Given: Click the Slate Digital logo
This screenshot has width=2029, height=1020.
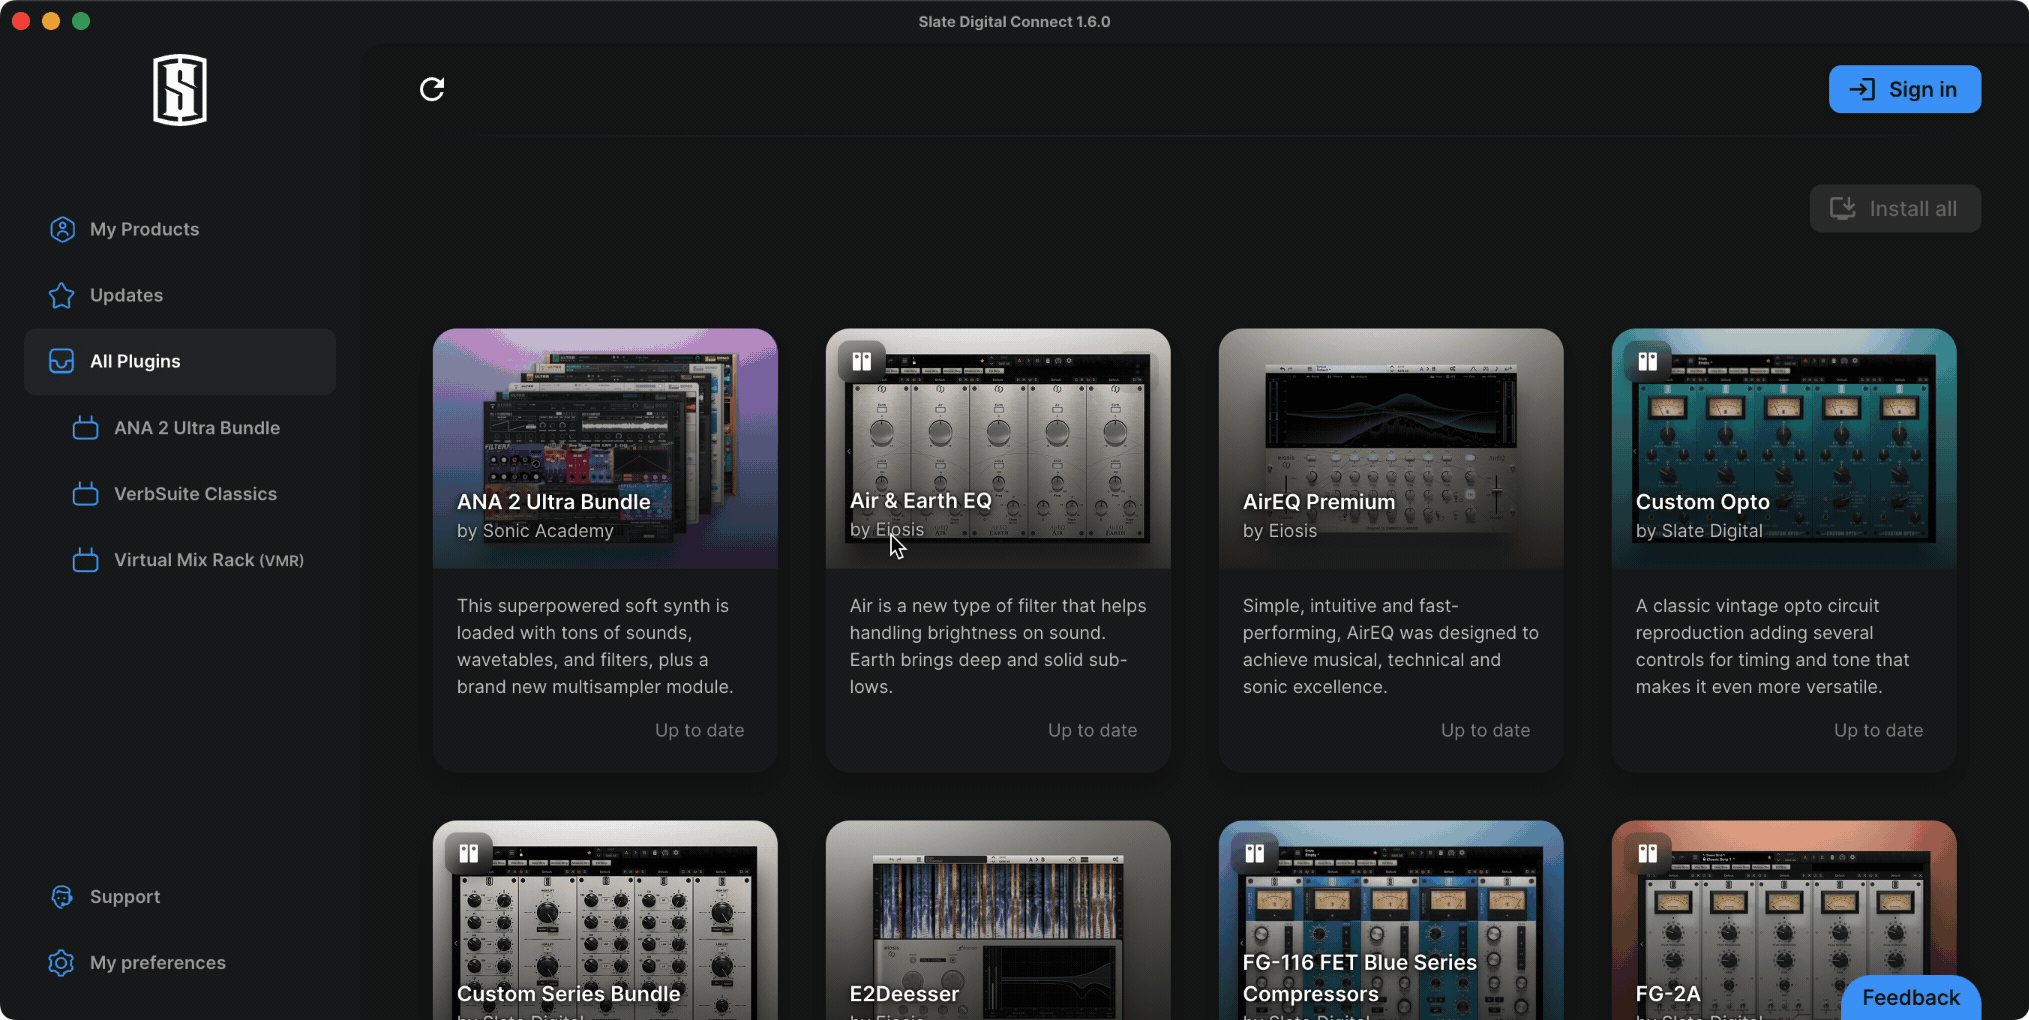Looking at the screenshot, I should tap(180, 90).
